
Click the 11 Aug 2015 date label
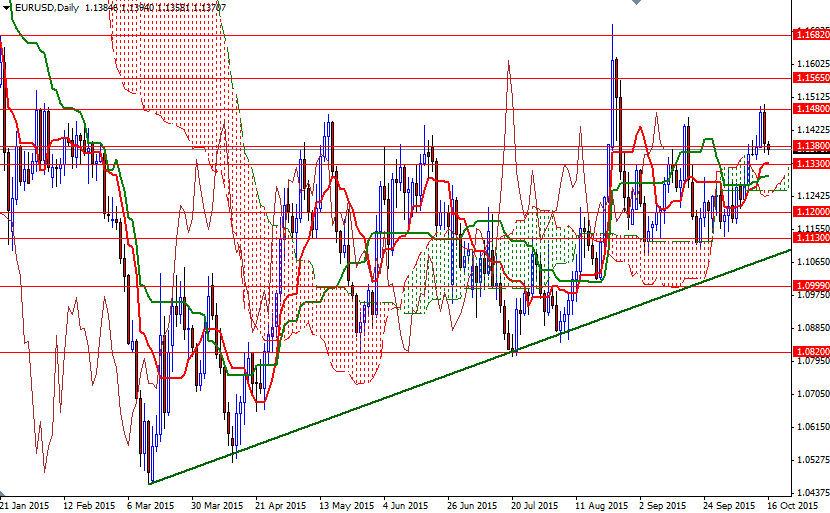pyautogui.click(x=602, y=506)
